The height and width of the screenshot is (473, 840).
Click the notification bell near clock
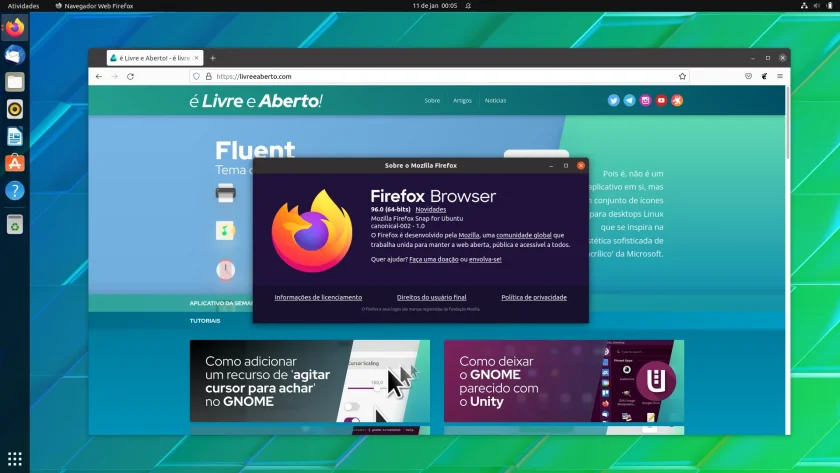(x=468, y=5)
